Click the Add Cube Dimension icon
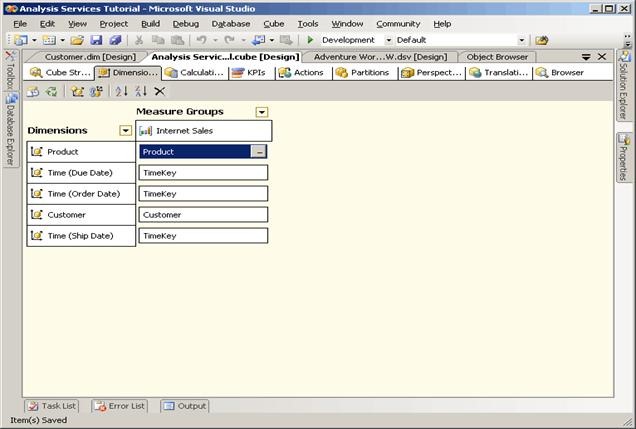 click(x=77, y=91)
